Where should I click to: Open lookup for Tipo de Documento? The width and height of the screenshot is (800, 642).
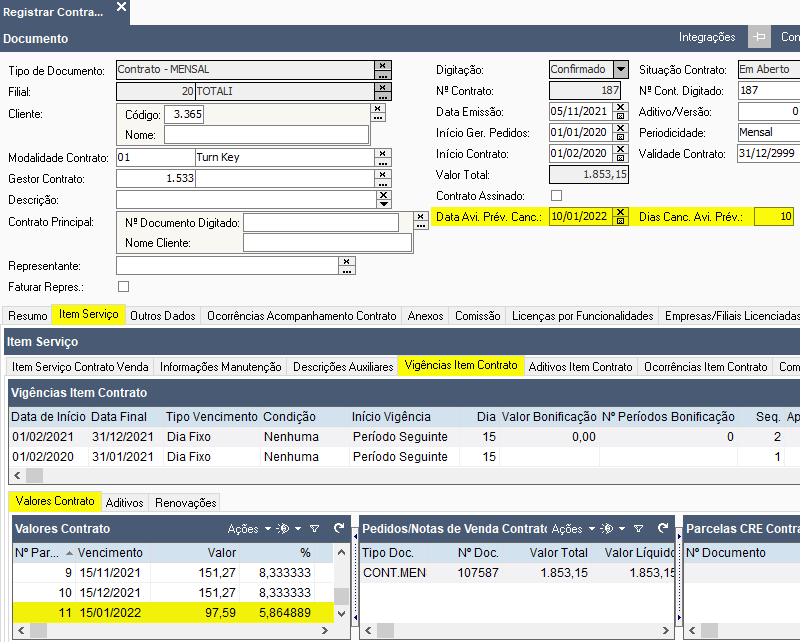(x=383, y=75)
